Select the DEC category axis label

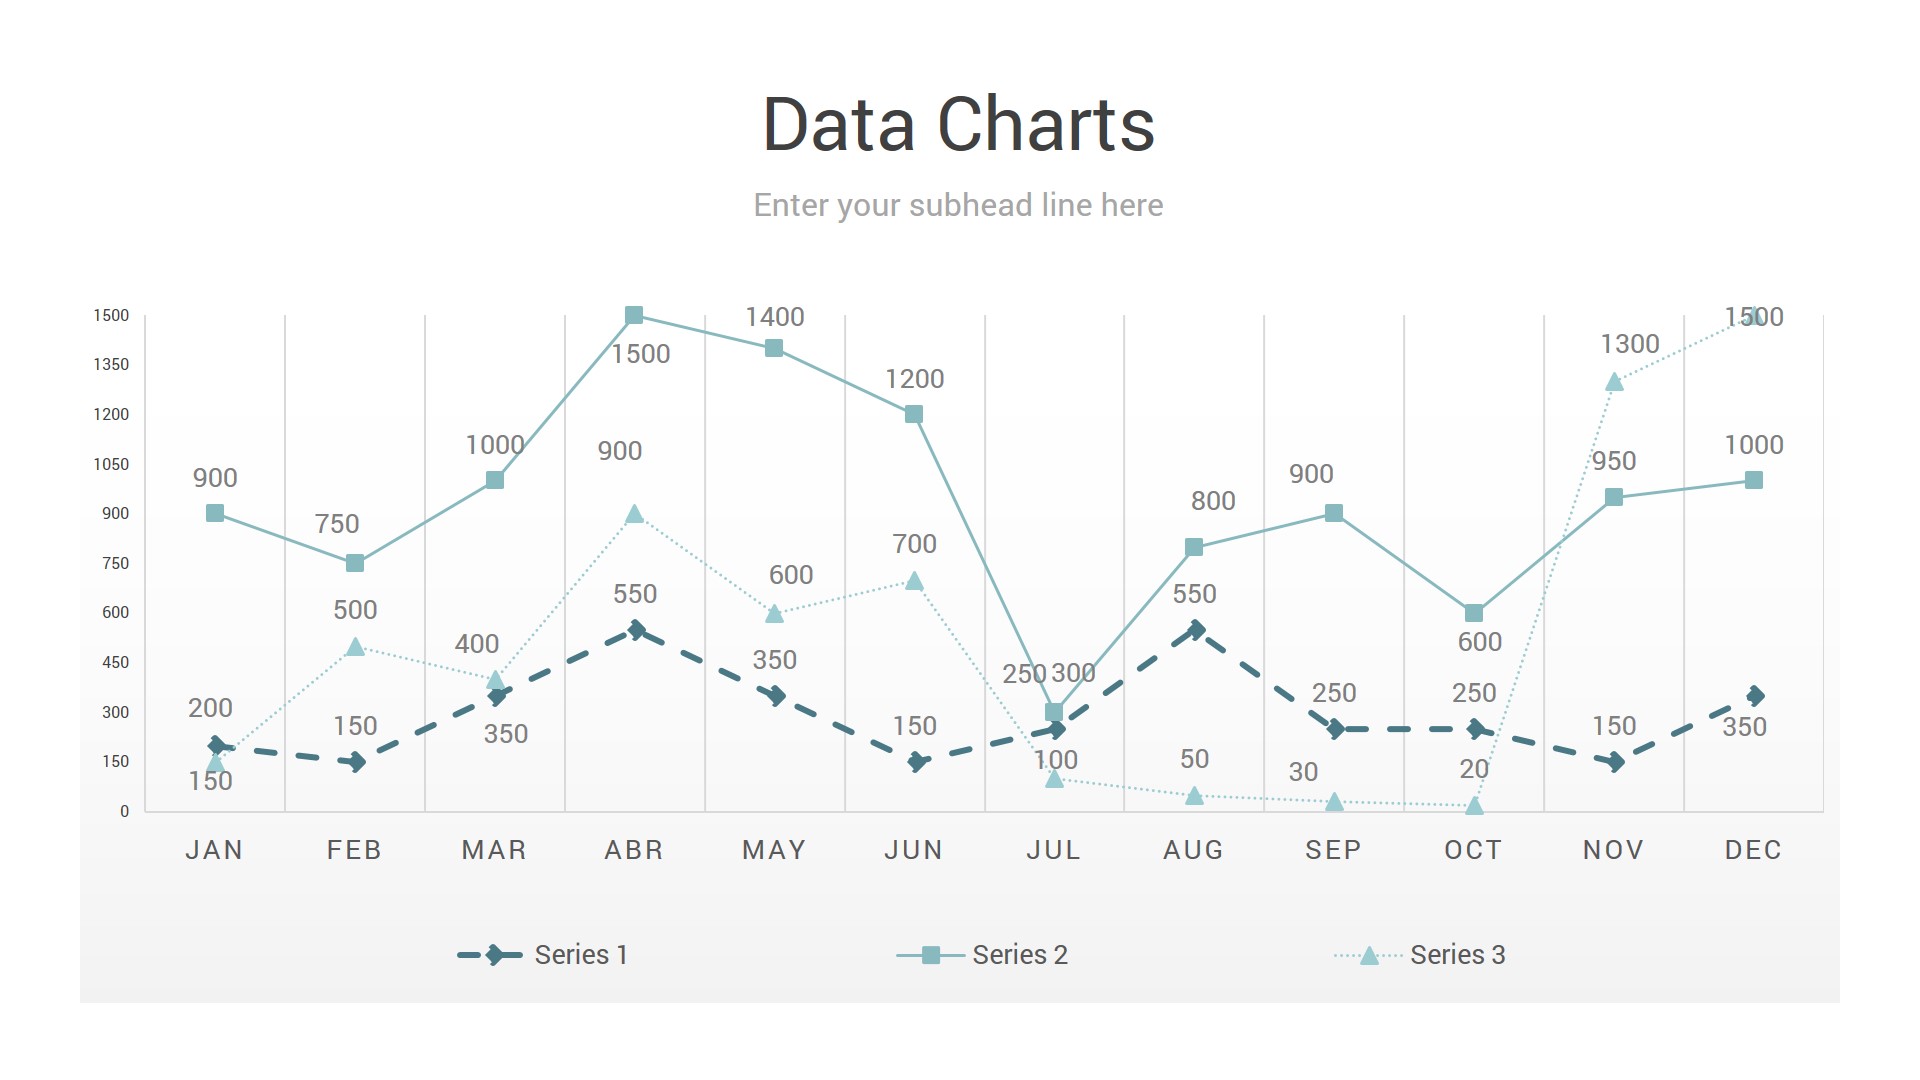tap(1753, 850)
